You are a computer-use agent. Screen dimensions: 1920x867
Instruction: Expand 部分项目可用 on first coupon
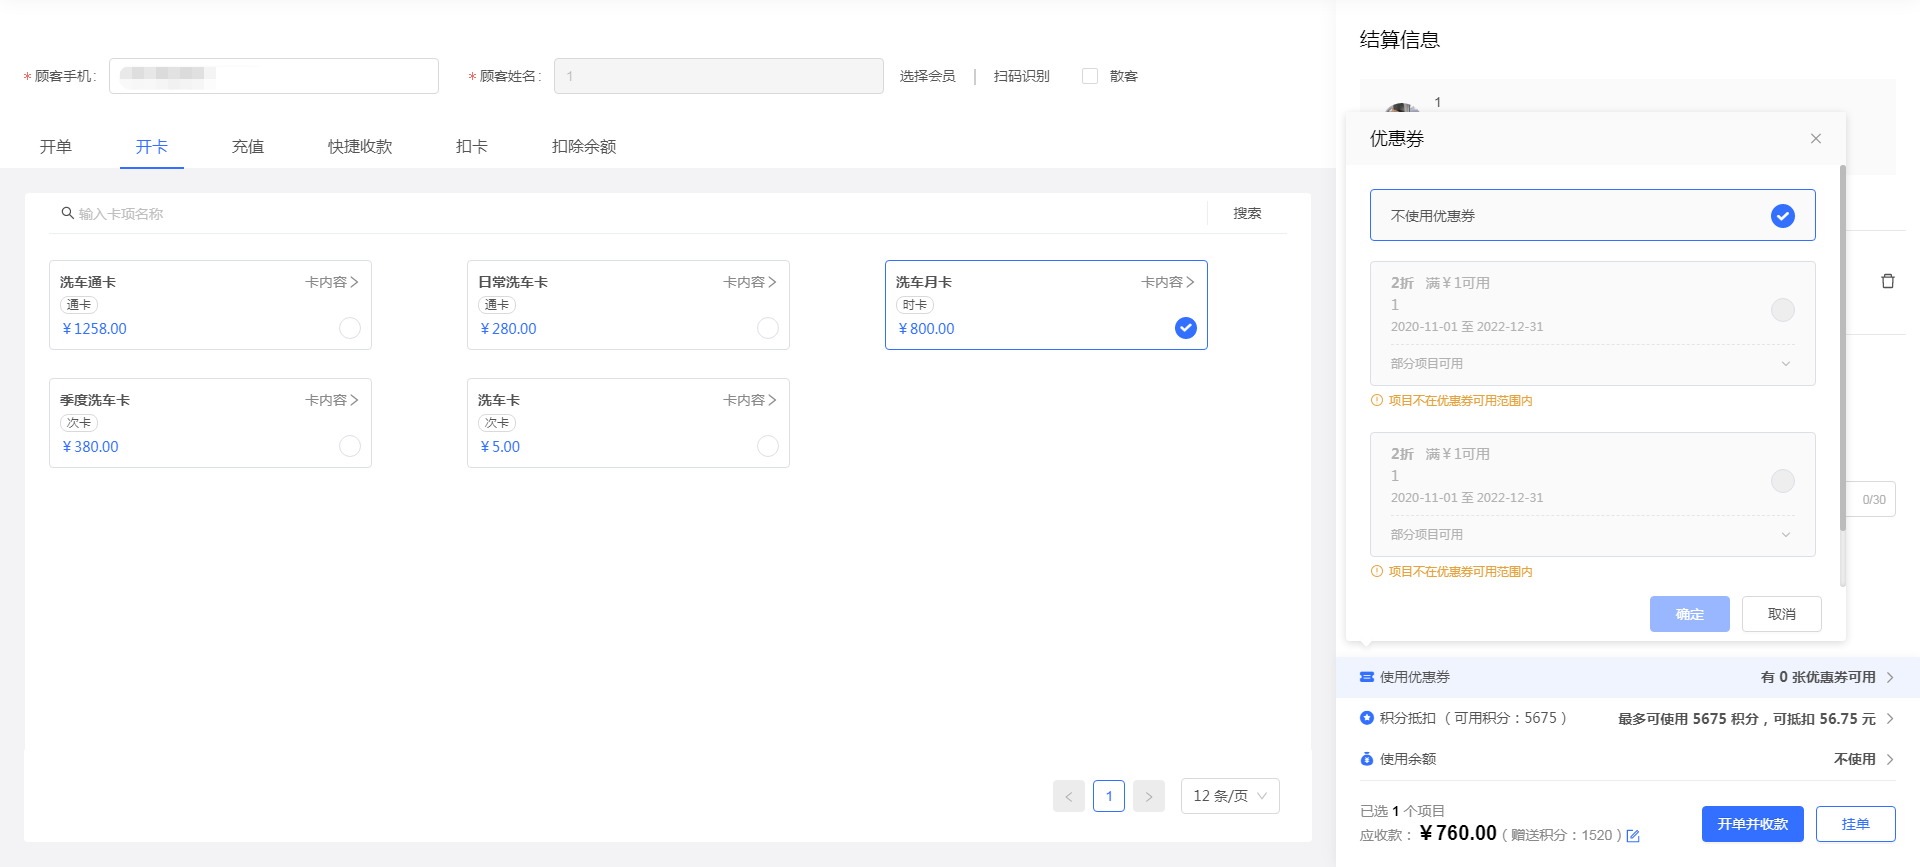point(1786,364)
